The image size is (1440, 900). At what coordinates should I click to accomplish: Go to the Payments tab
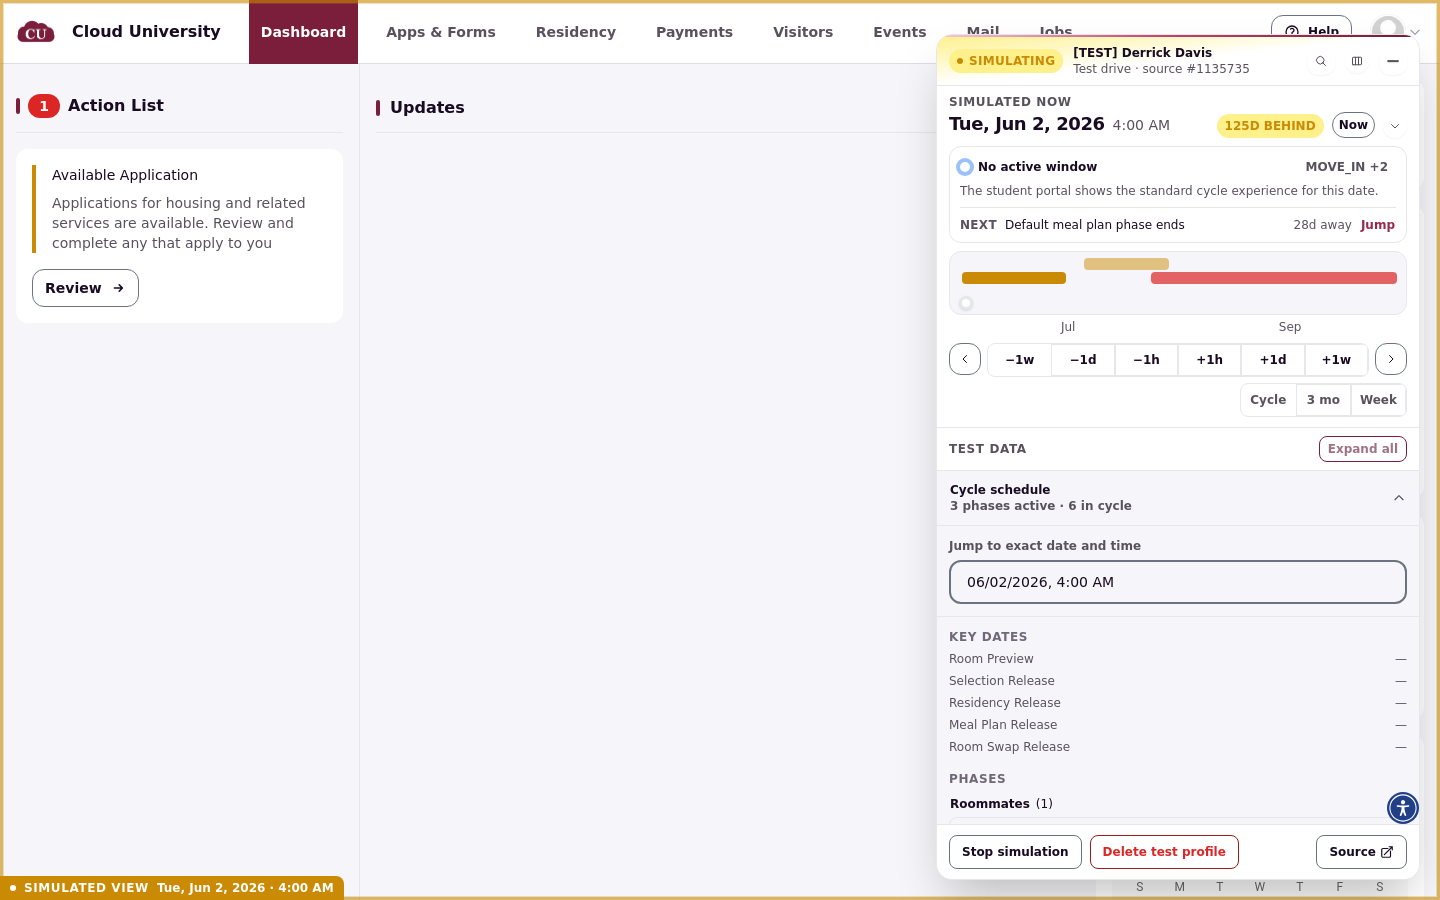694,32
